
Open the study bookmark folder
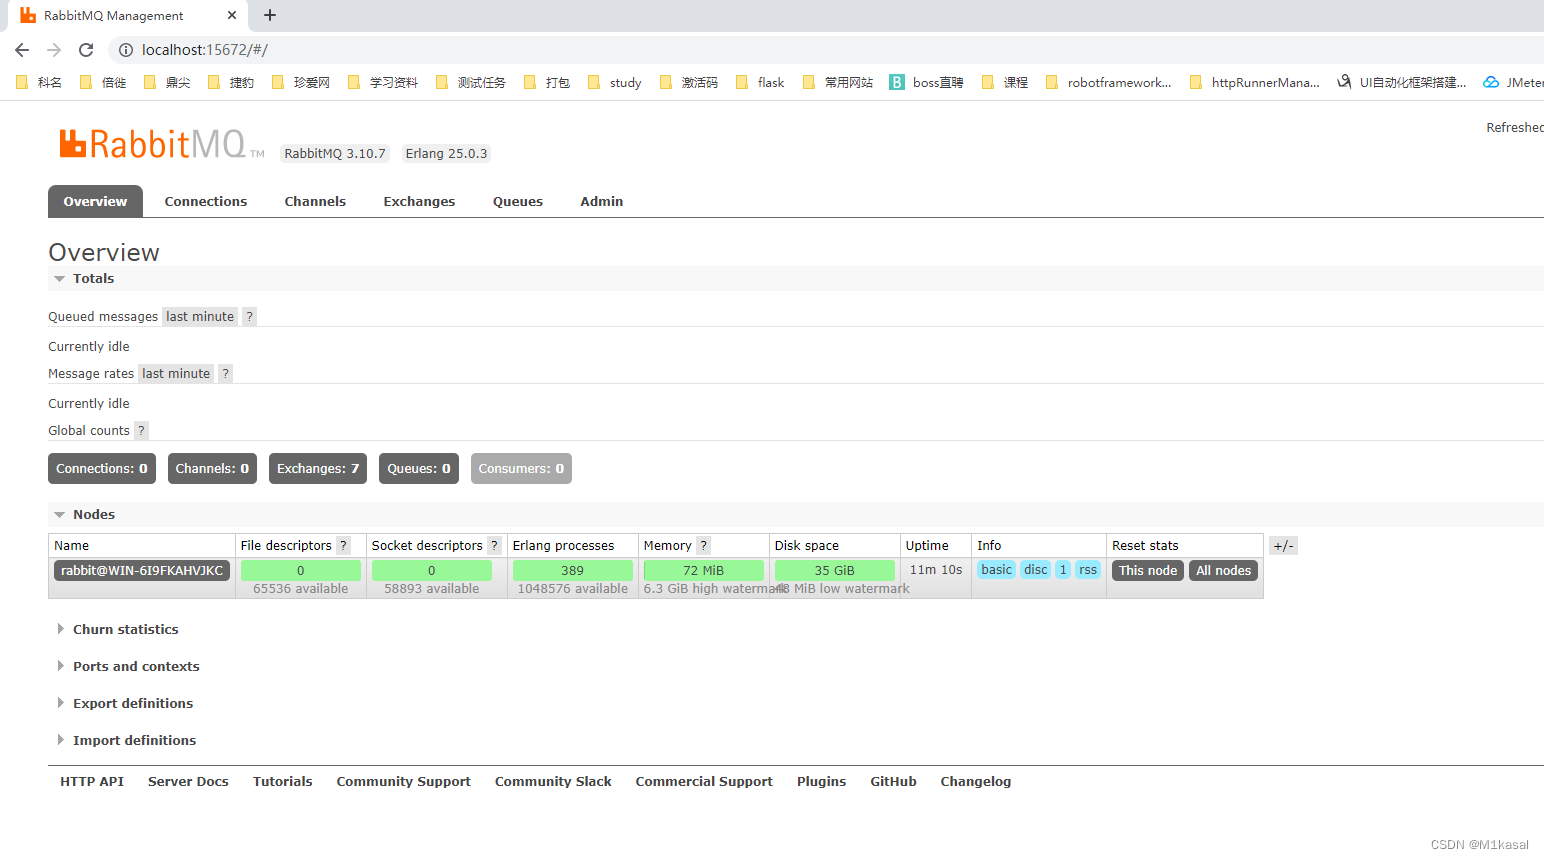tap(615, 82)
